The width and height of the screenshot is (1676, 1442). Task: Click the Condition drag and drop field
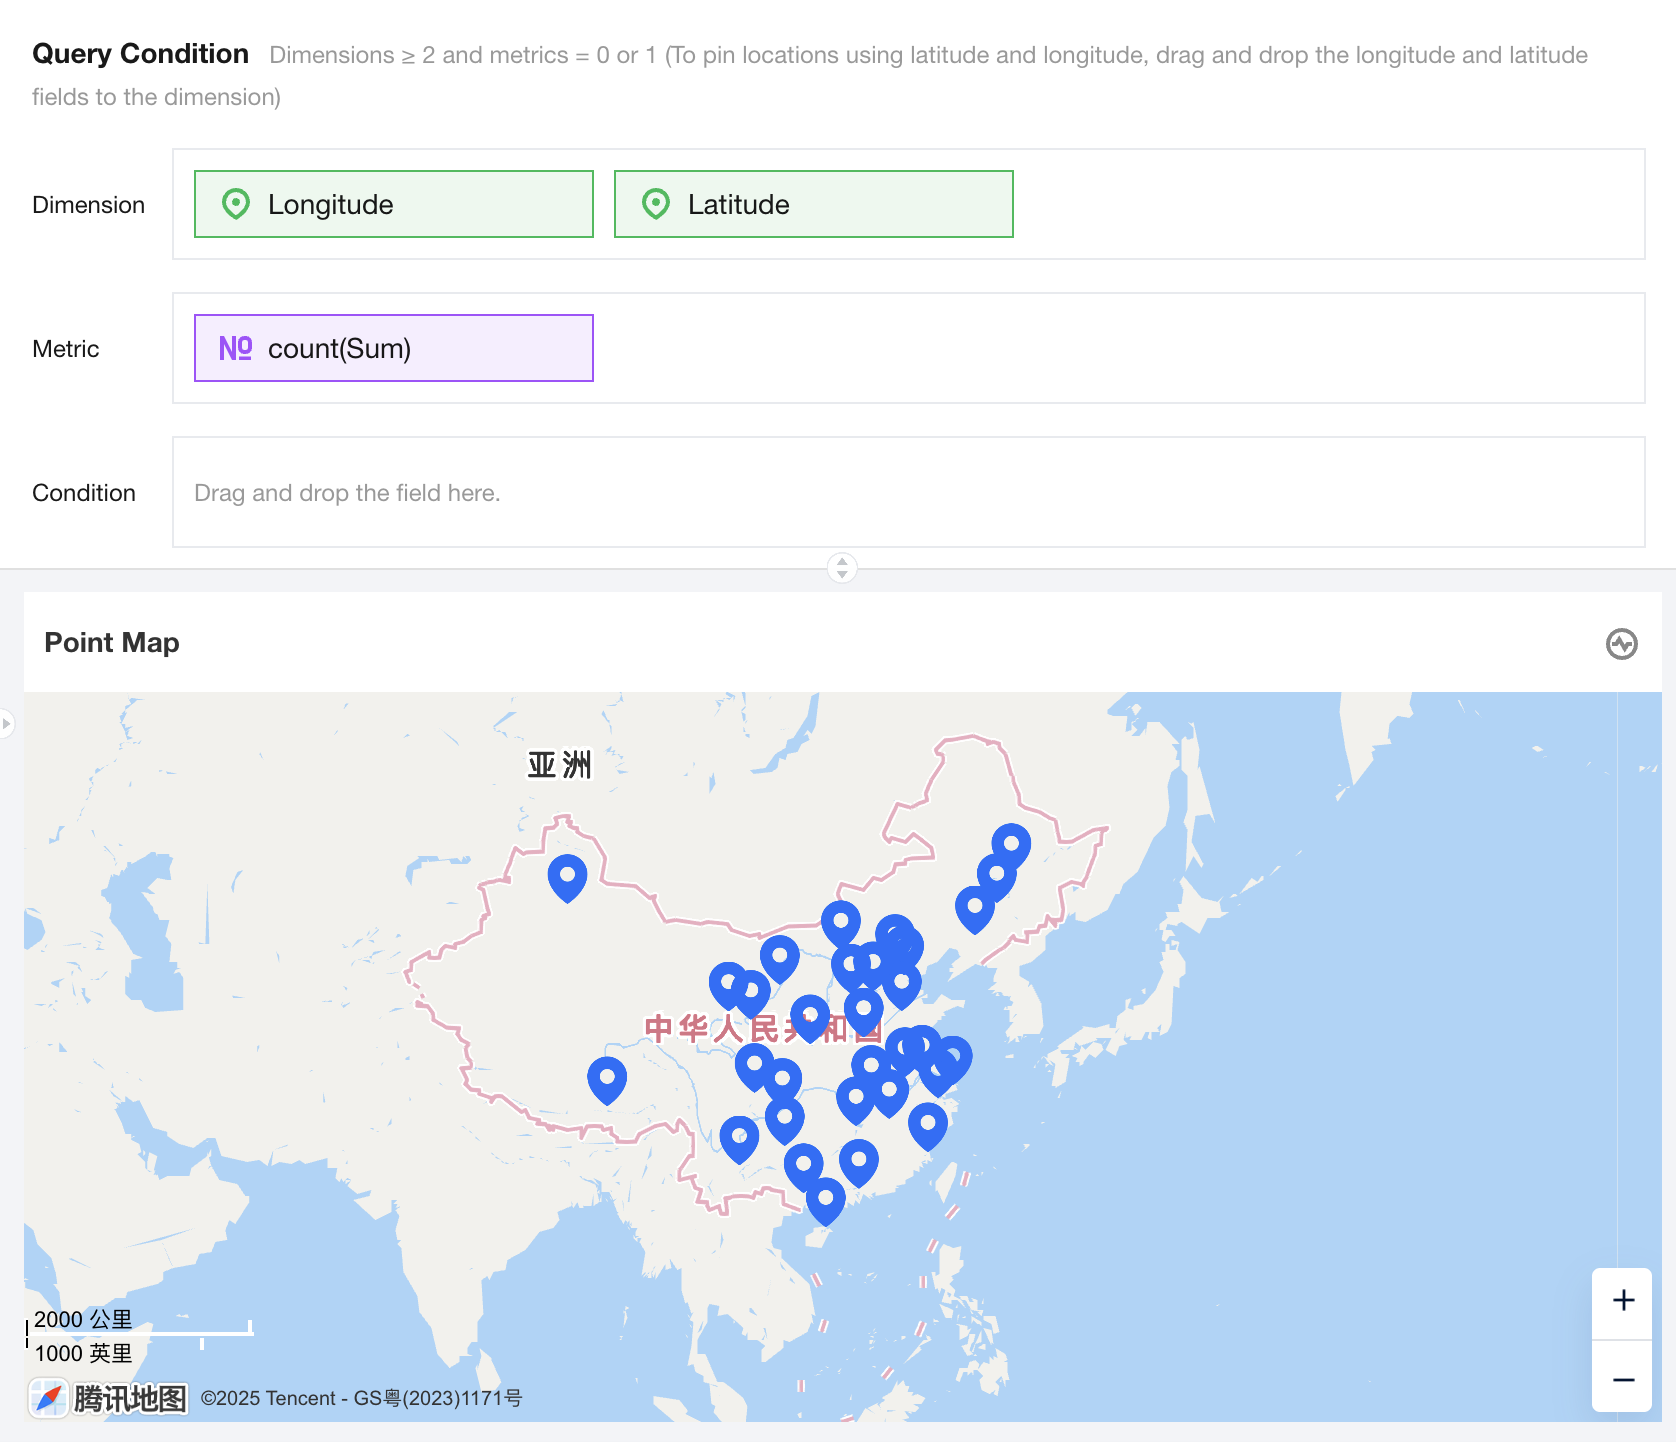coord(908,492)
